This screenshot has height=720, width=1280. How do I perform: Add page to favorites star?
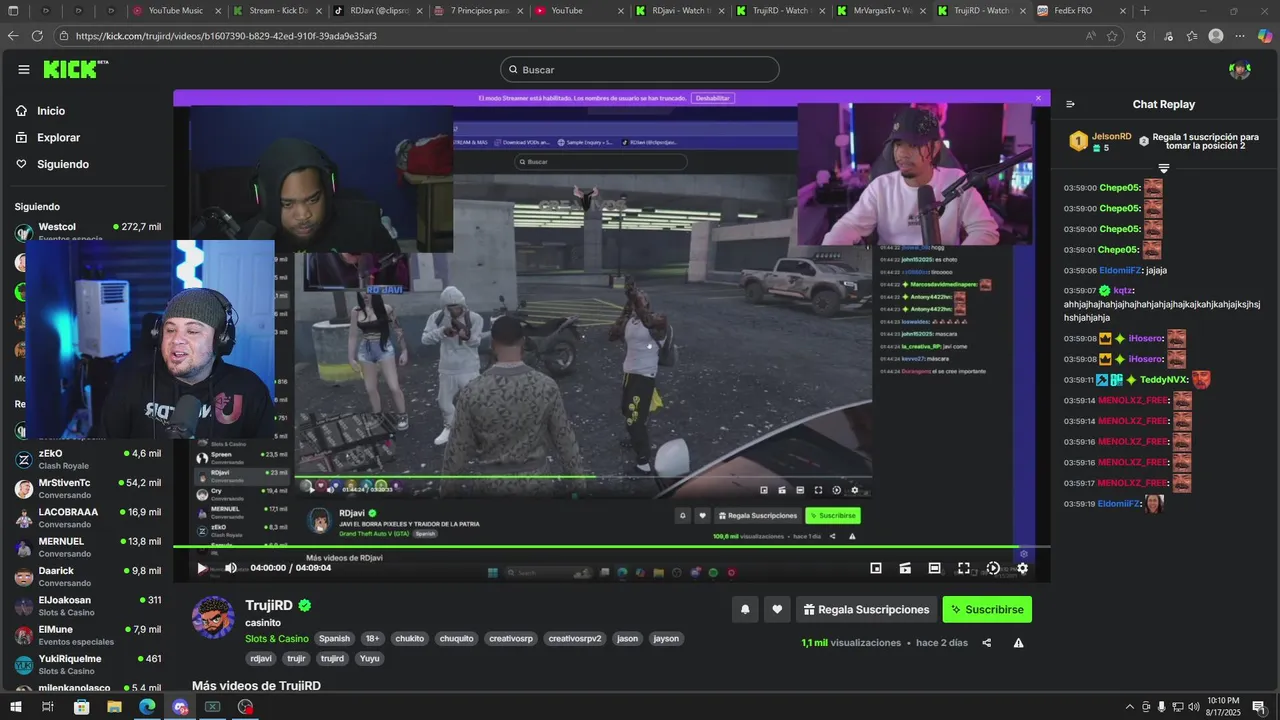pos(1112,36)
